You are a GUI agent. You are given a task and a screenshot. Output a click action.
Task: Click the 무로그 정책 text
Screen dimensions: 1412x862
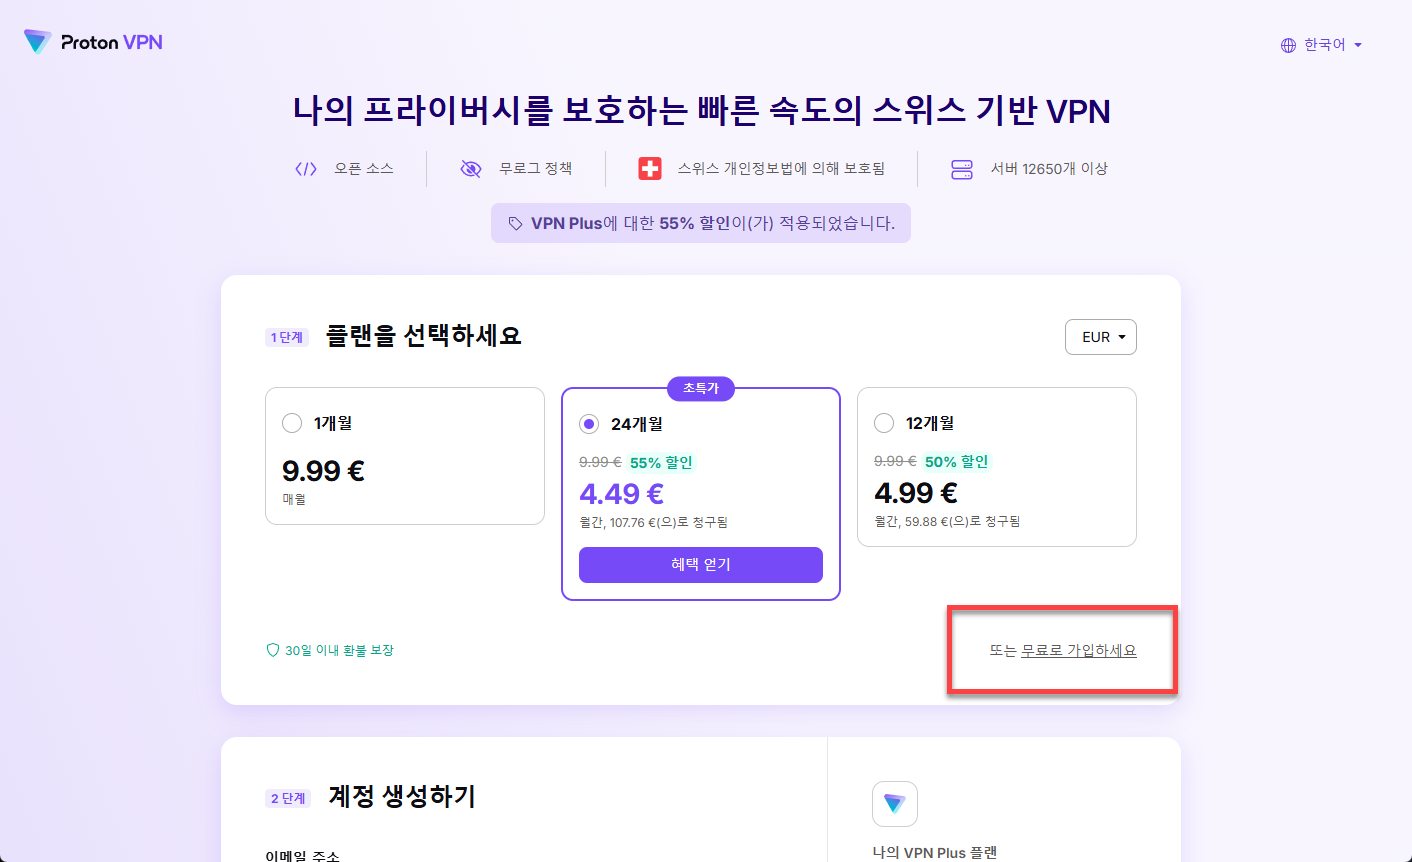536,169
